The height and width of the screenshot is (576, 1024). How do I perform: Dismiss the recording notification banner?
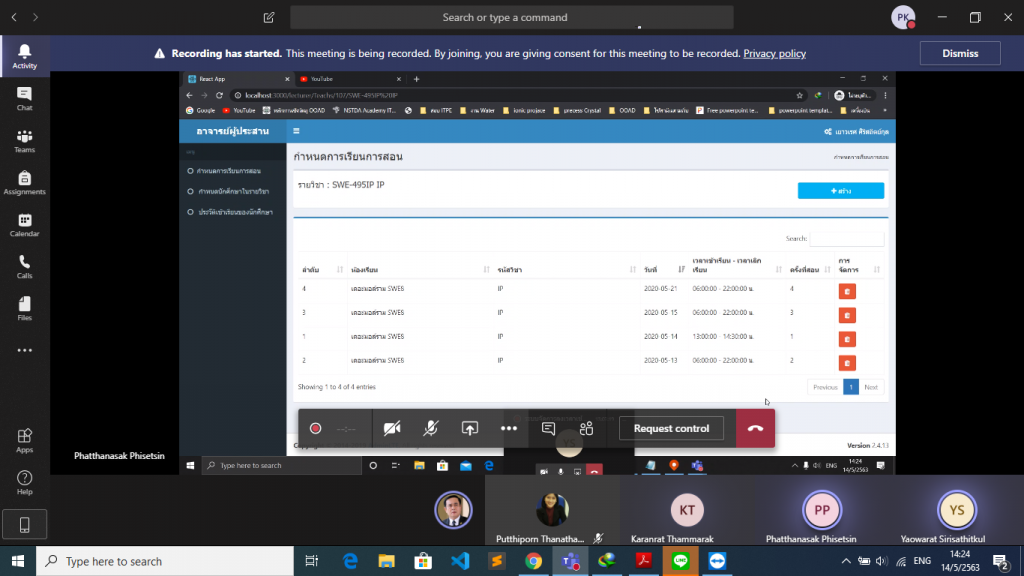coord(960,53)
